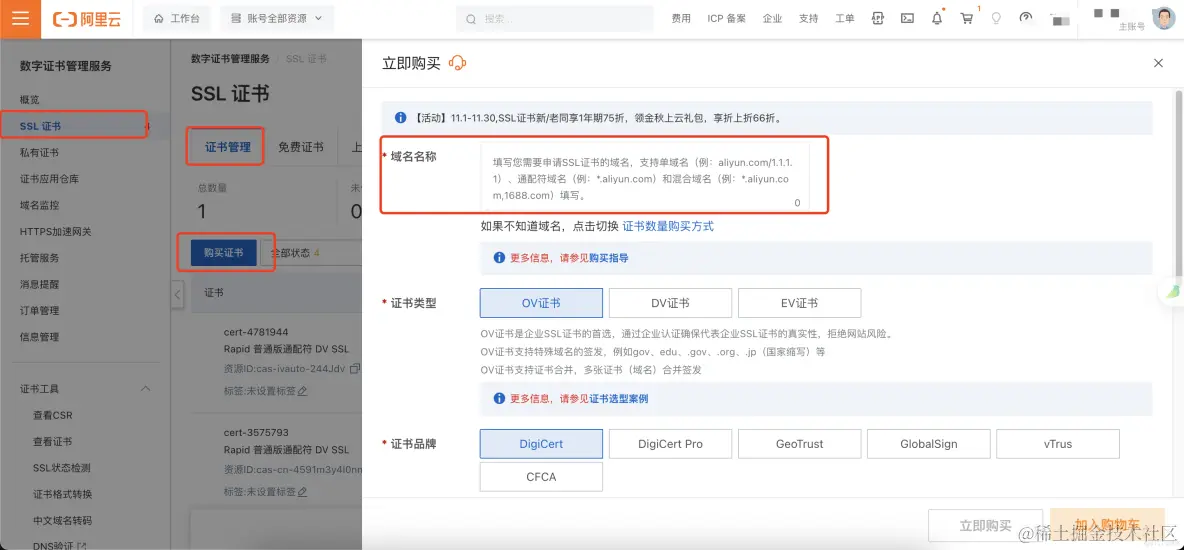The image size is (1184, 550).
Task: Open 证书格式转换 tool
Action: click(63, 494)
